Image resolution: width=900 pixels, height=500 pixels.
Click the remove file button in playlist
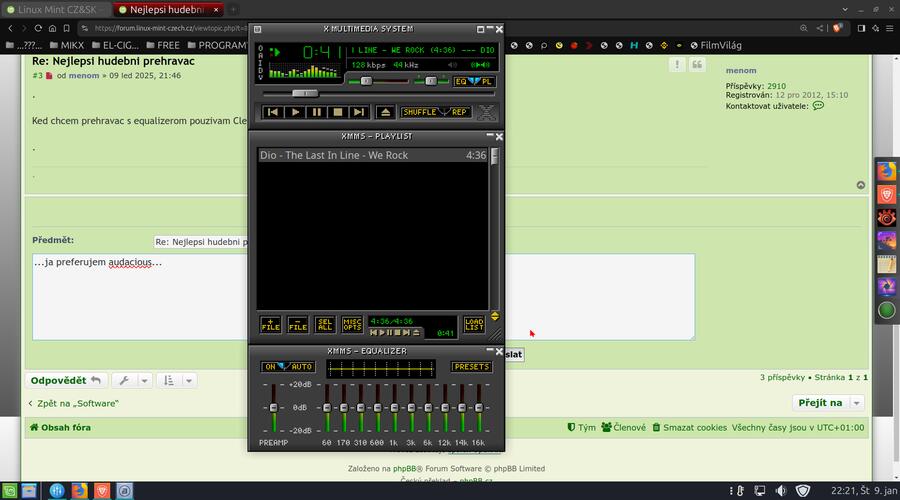click(x=298, y=324)
